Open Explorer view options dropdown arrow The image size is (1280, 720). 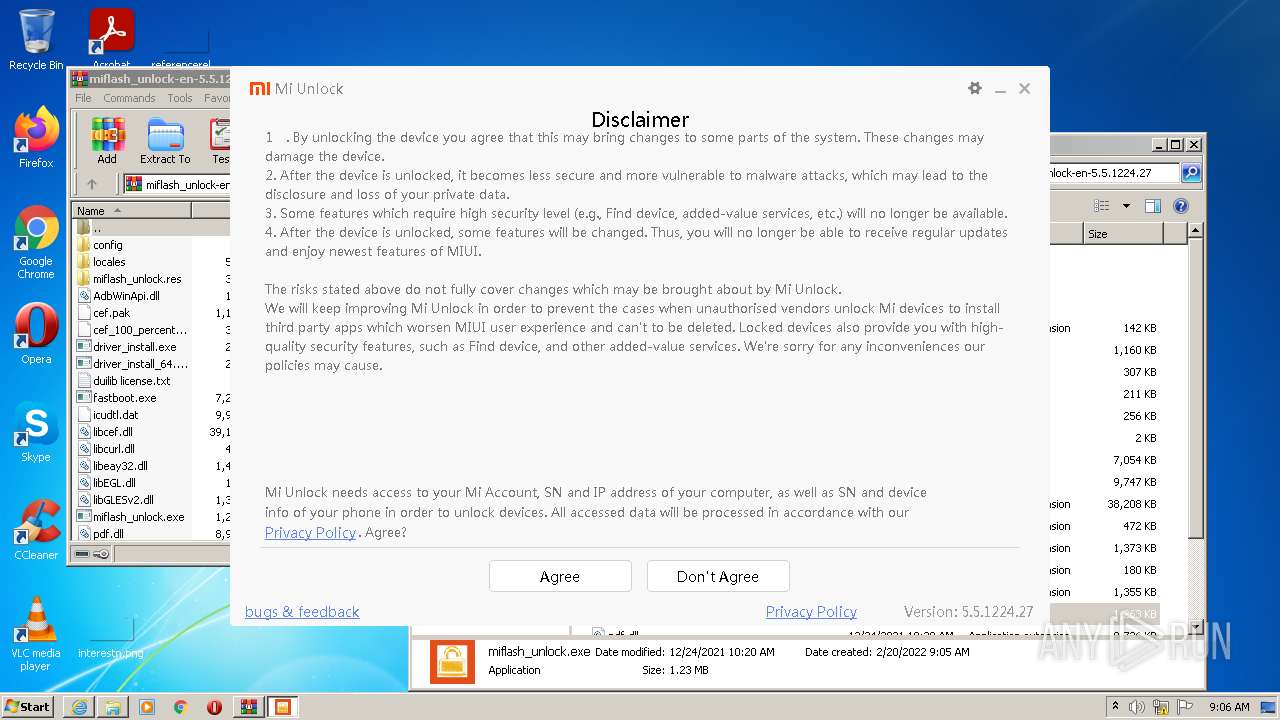(x=1126, y=206)
